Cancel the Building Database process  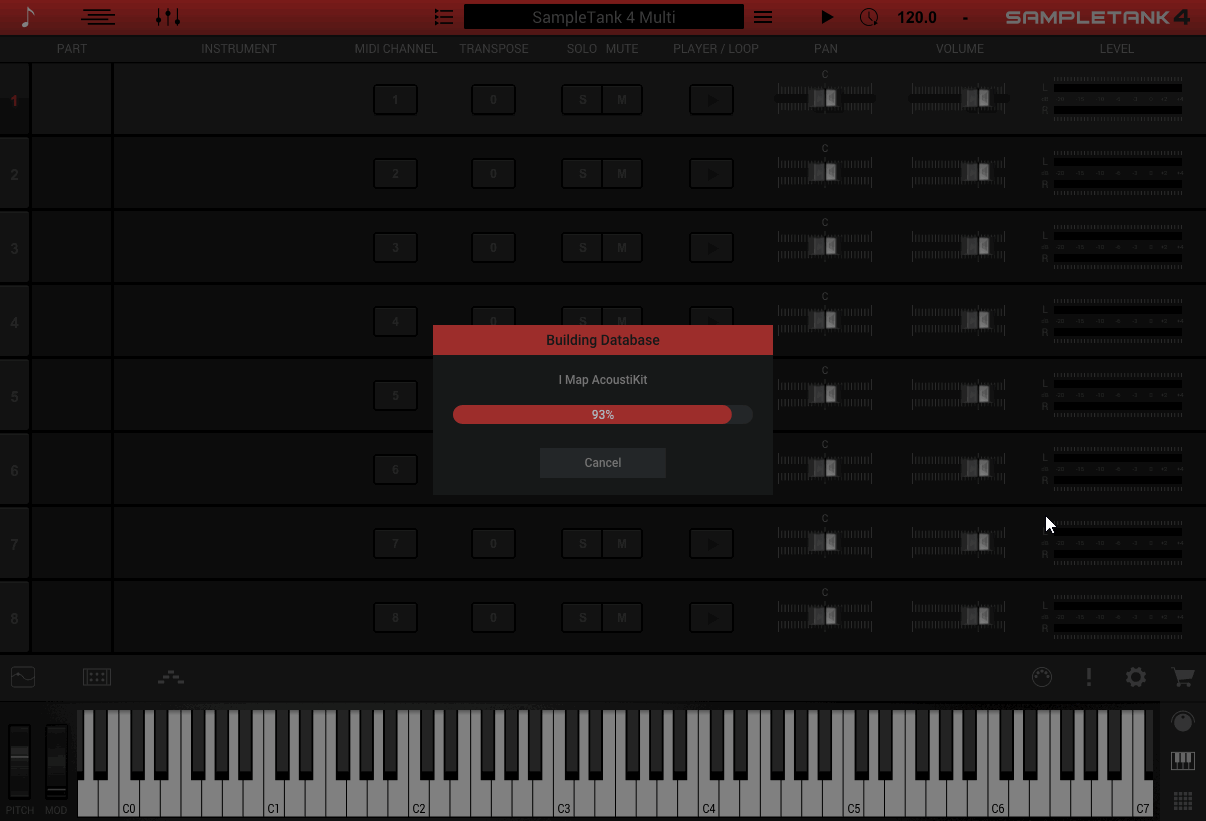(602, 463)
